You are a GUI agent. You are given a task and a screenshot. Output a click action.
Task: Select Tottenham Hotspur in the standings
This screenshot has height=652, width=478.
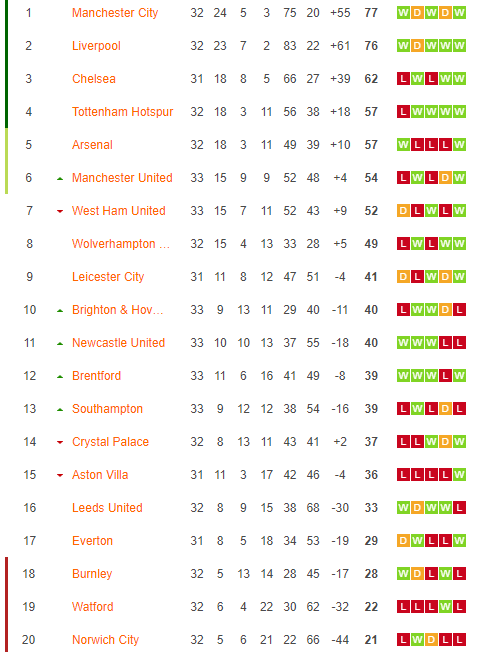(x=122, y=112)
